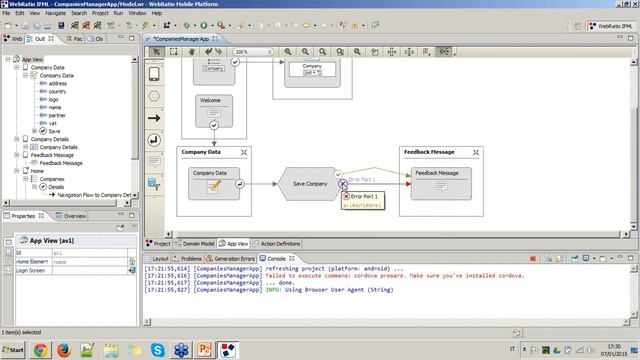The image size is (640, 360).
Task: Activate the Marquee selection tool
Action: pyautogui.click(x=173, y=51)
